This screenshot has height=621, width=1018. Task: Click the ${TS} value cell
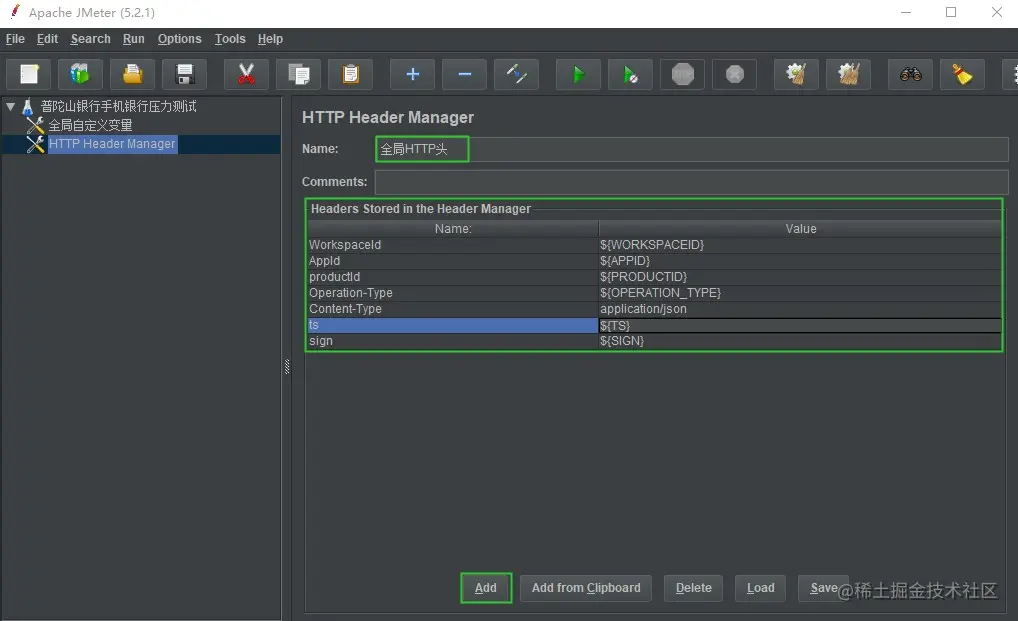point(801,325)
